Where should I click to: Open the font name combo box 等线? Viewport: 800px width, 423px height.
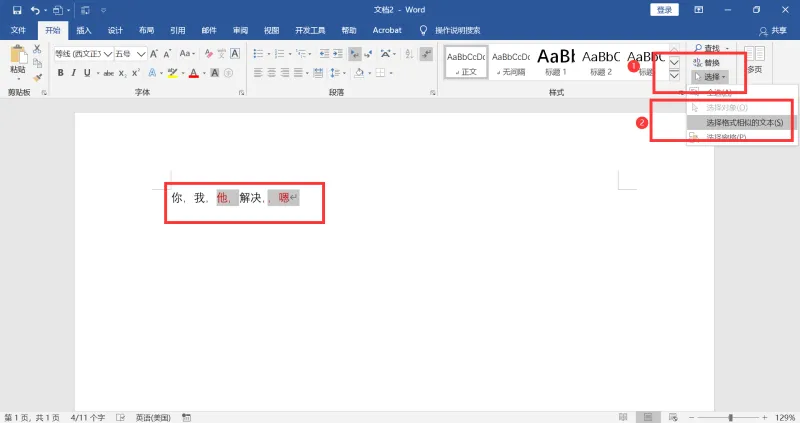click(x=84, y=54)
